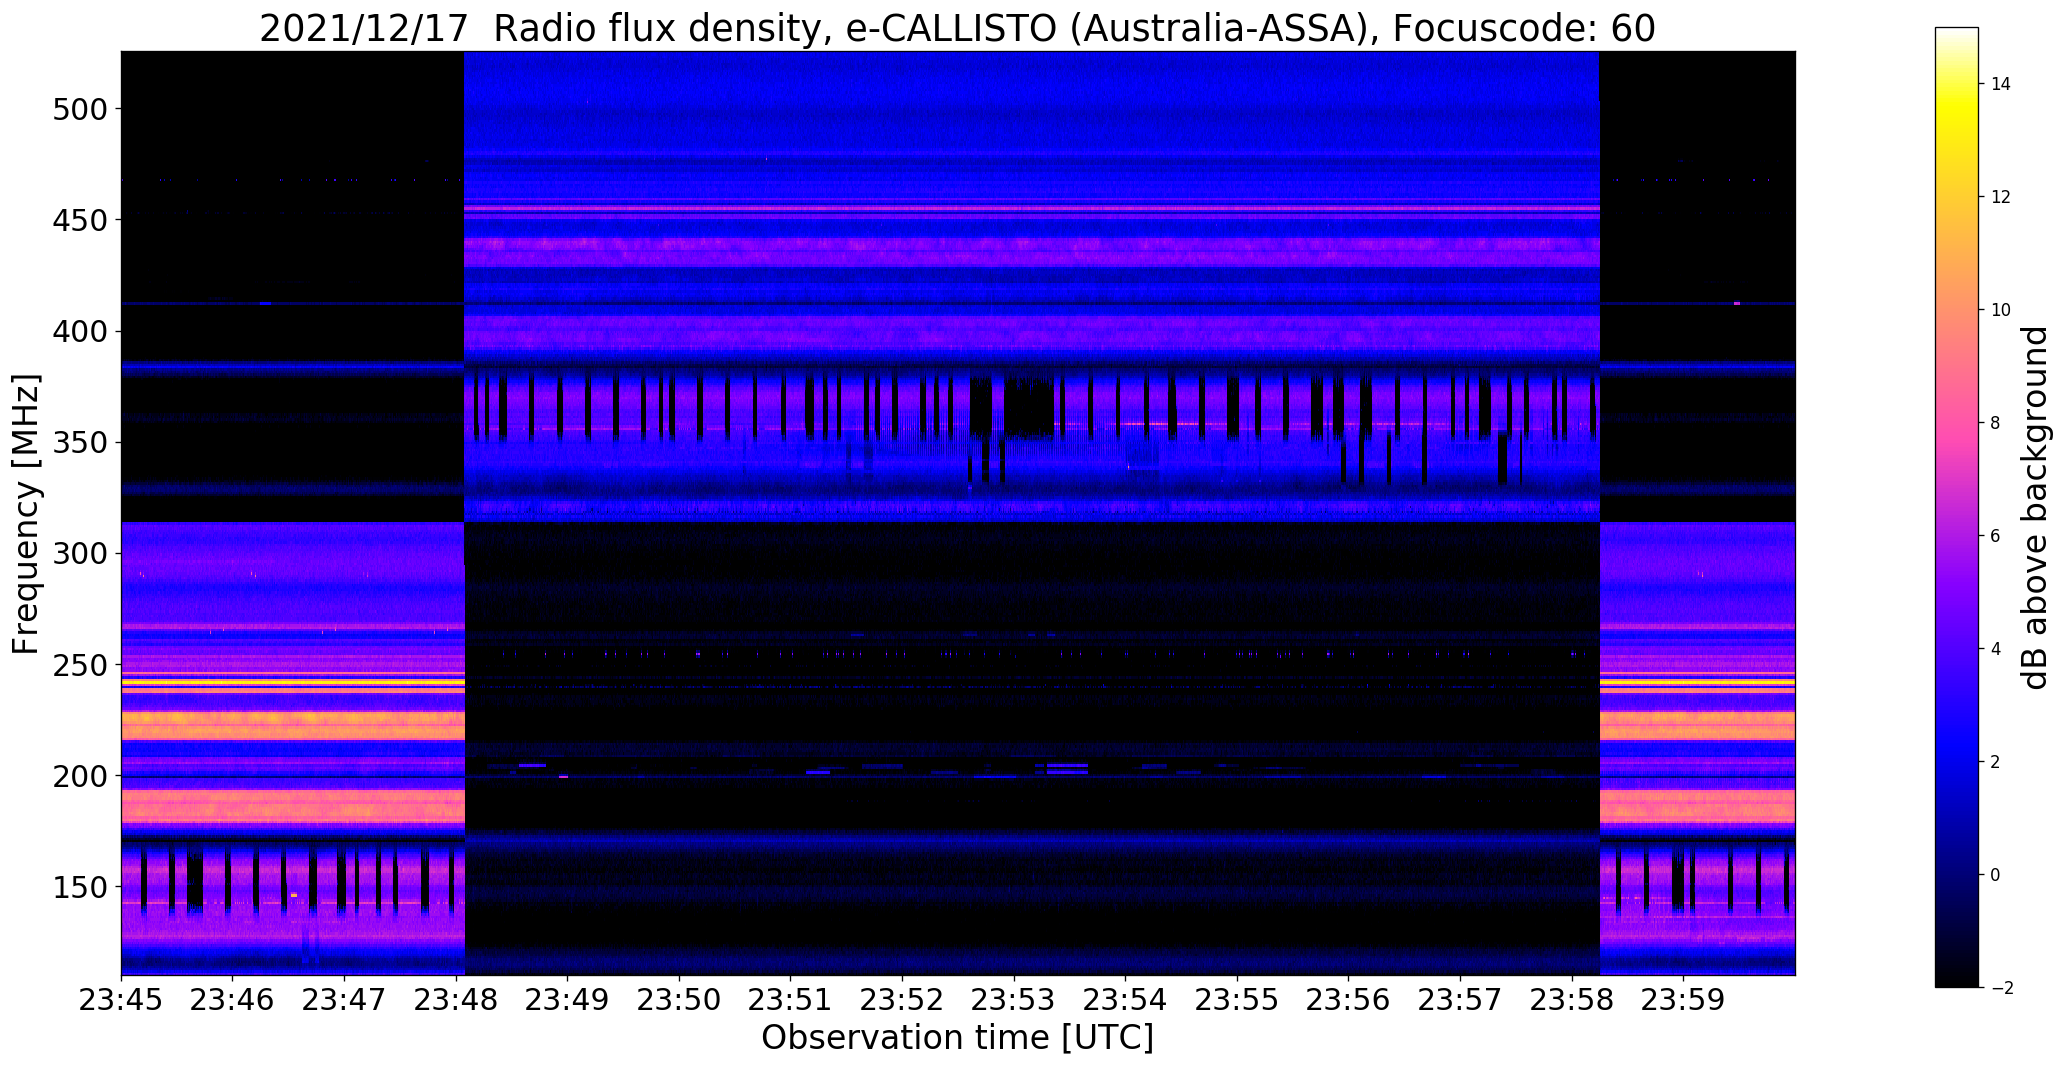Image resolution: width=2066 pixels, height=1067 pixels.
Task: Click the 23:56 time tick label
Action: click(1349, 1000)
